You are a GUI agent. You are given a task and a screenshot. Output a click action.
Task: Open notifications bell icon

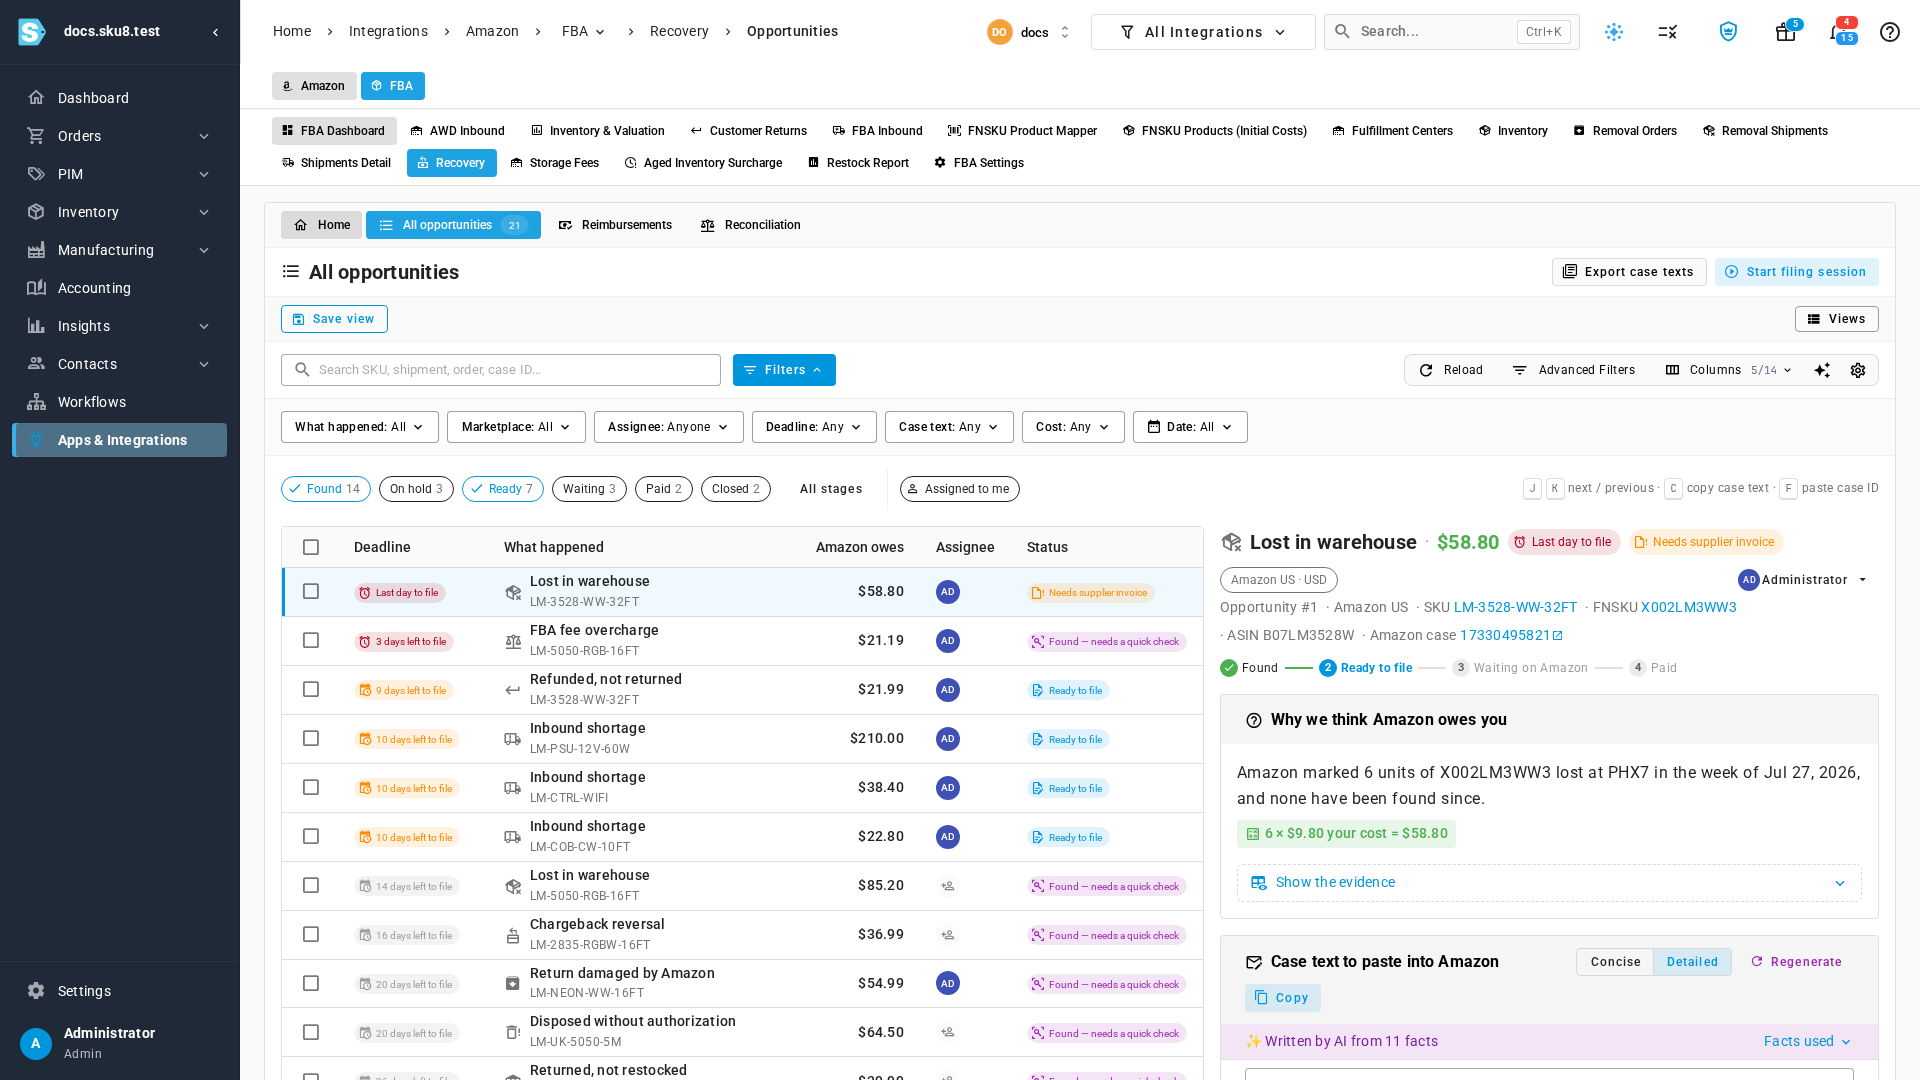pyautogui.click(x=1840, y=32)
